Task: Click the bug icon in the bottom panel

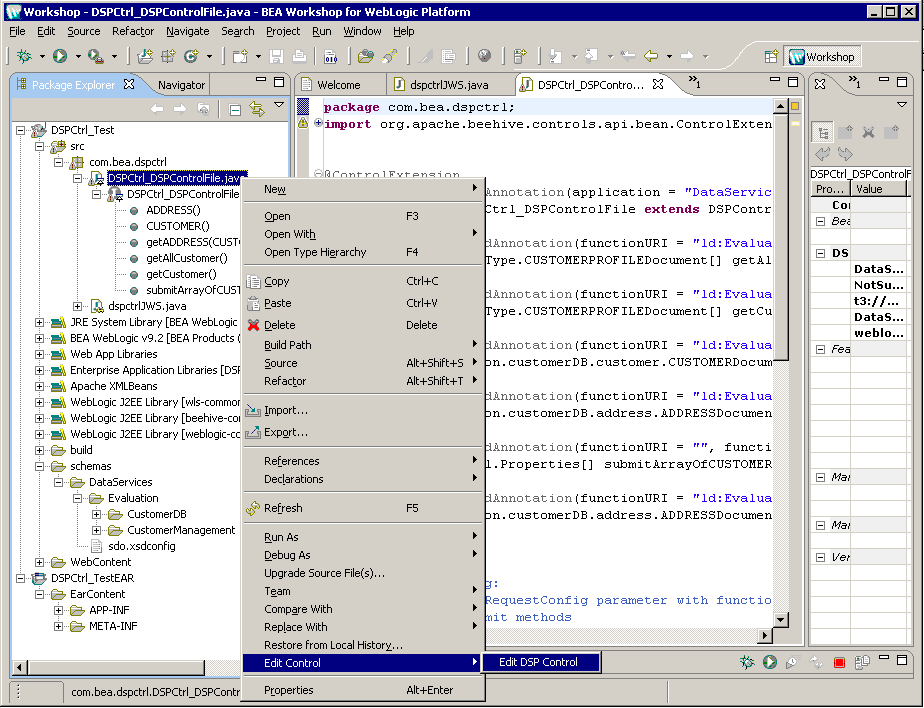Action: coord(746,662)
